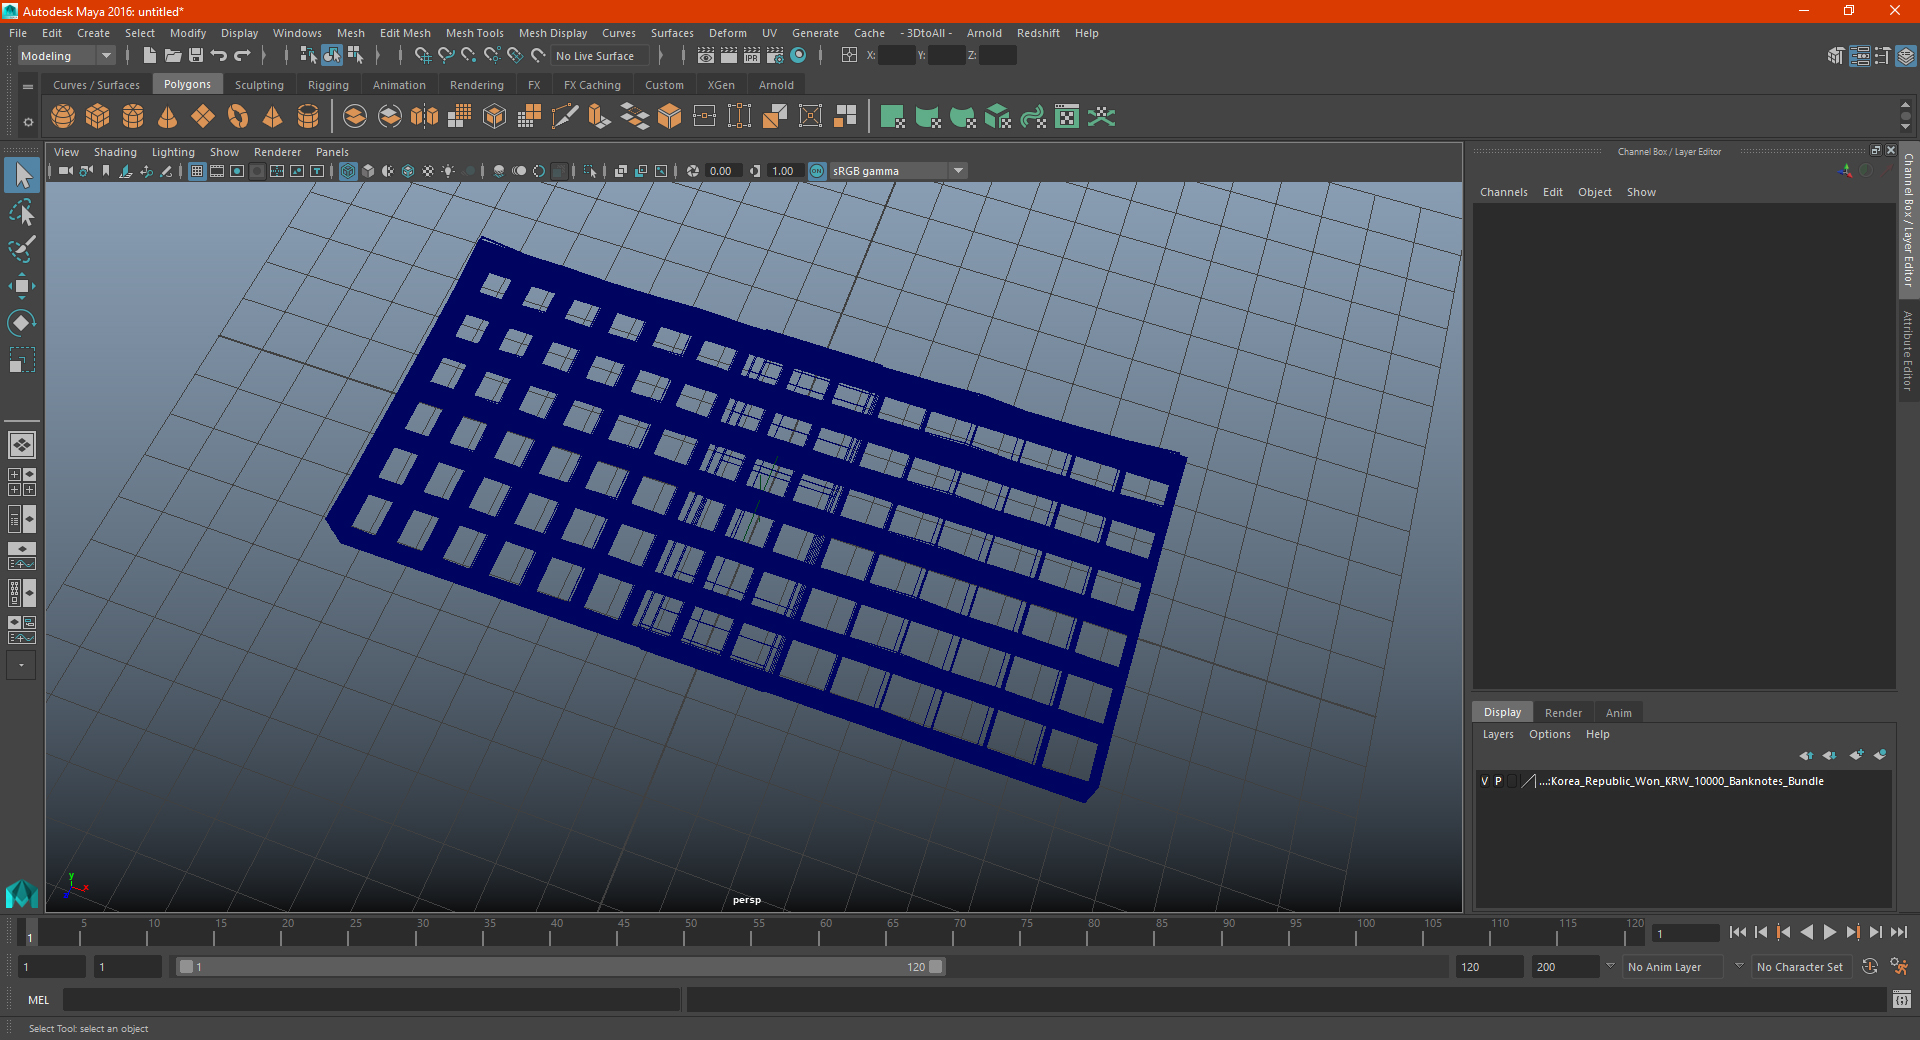
Task: Create a polygon torus from the shelf
Action: pos(238,117)
